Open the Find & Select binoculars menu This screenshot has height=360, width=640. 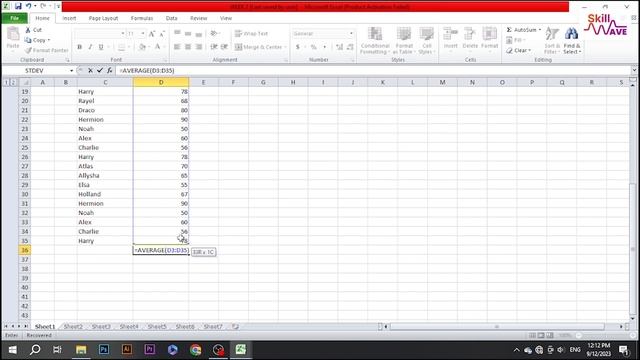click(571, 40)
